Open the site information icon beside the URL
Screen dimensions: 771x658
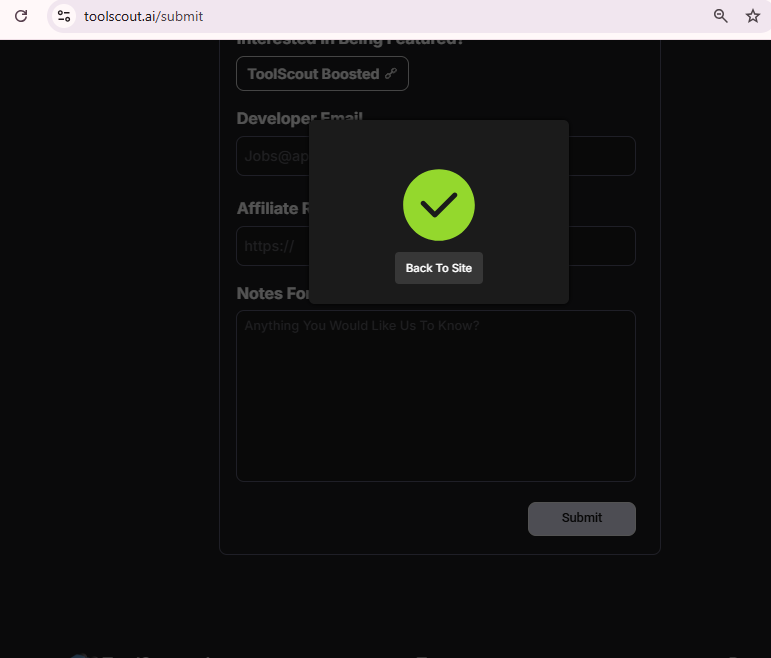(x=64, y=16)
